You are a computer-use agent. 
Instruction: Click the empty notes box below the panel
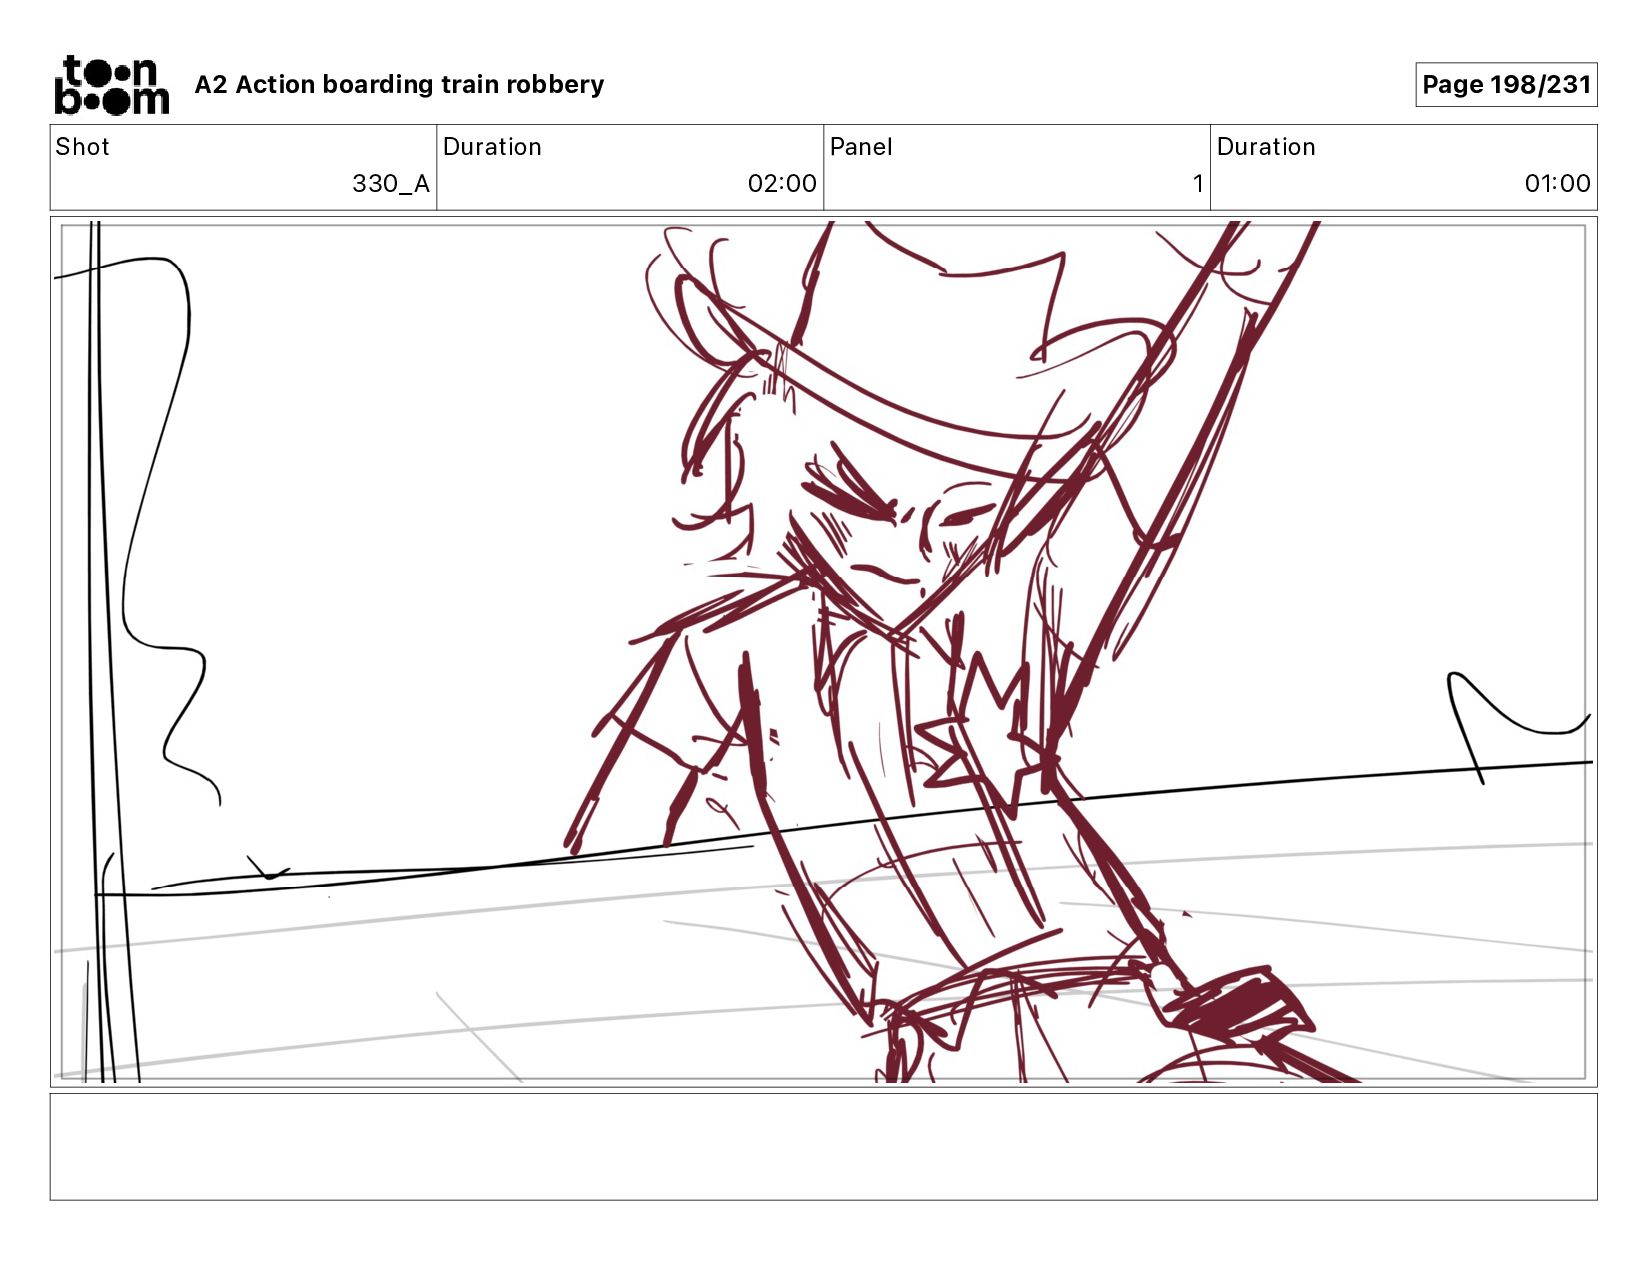(x=823, y=1147)
